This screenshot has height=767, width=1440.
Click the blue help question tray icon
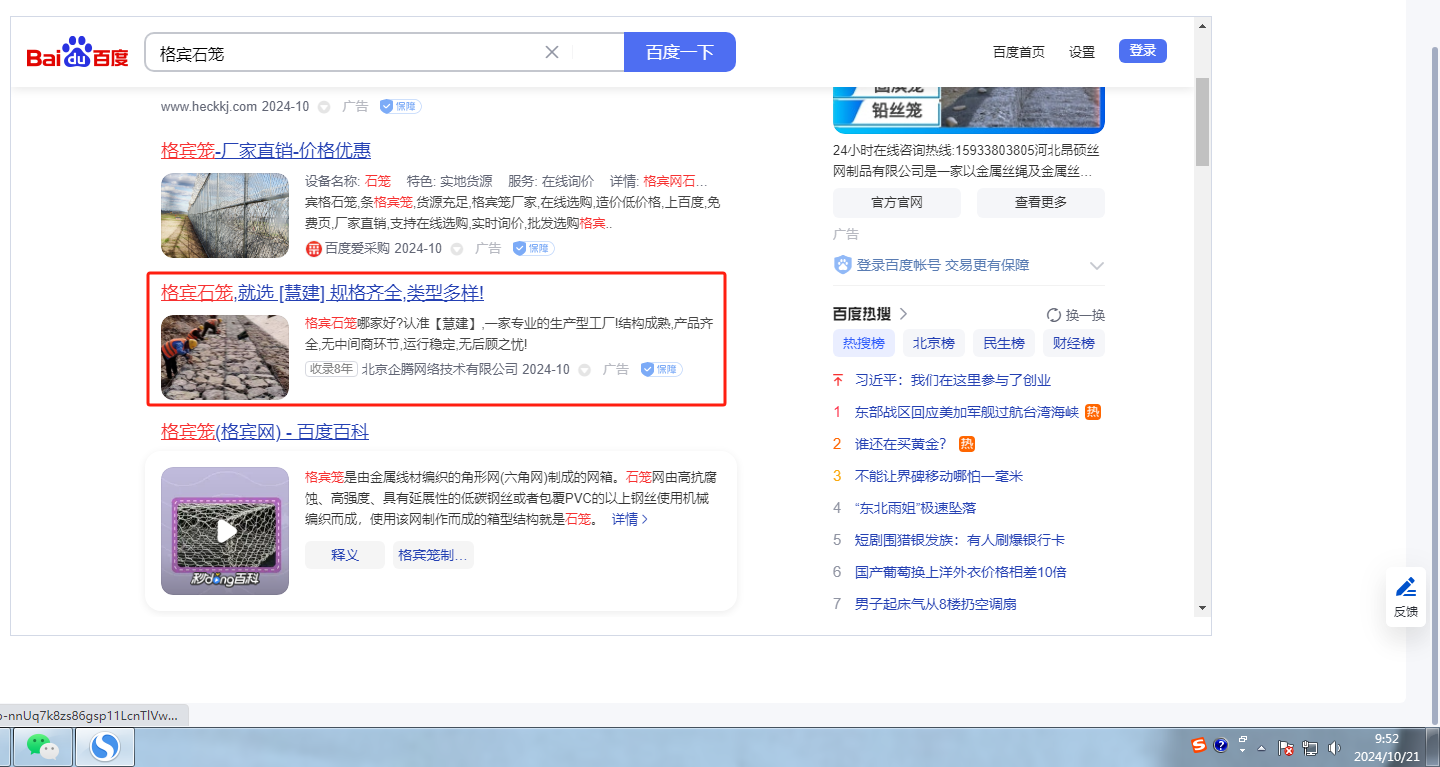tap(1221, 745)
